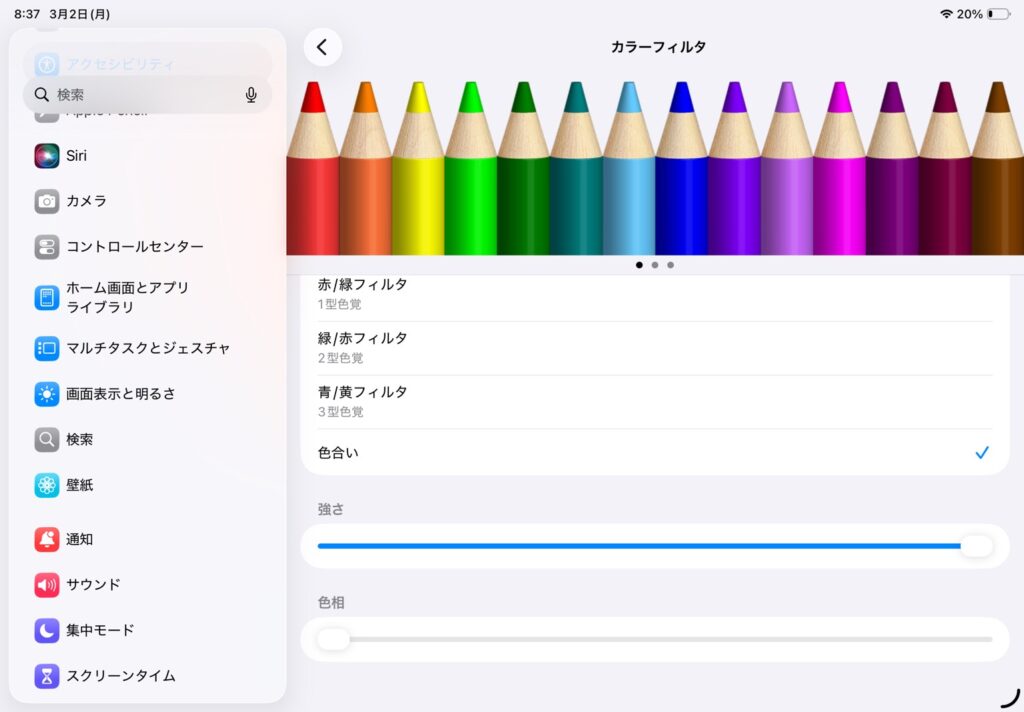This screenshot has height=712, width=1024.
Task: Open the 壁紙 wallpaper icon
Action: point(47,485)
